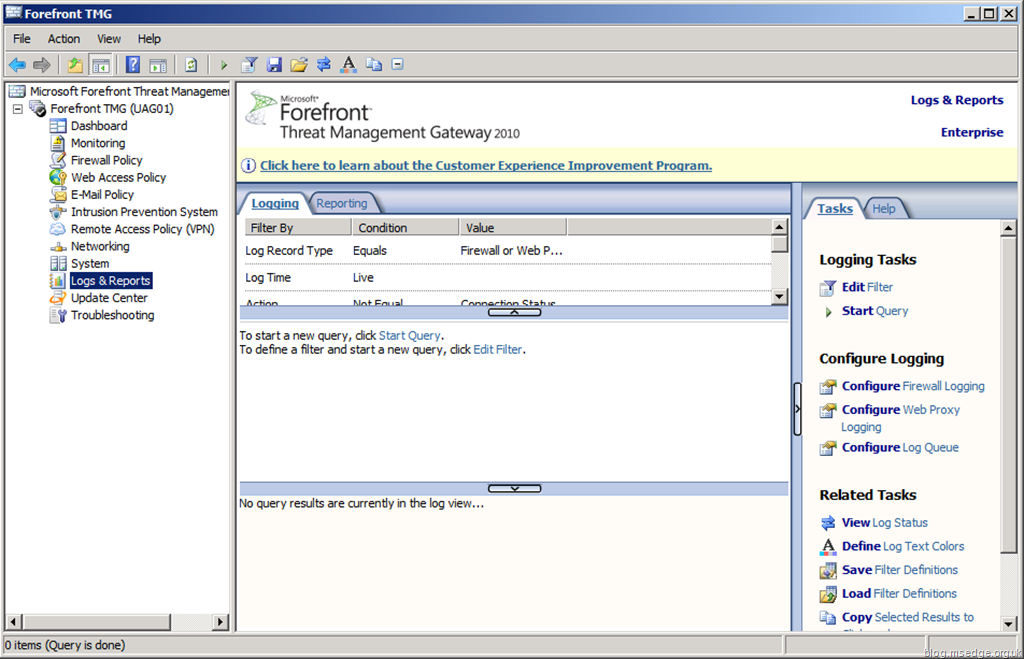Click the Edit Filter link in the instructions text

click(498, 349)
